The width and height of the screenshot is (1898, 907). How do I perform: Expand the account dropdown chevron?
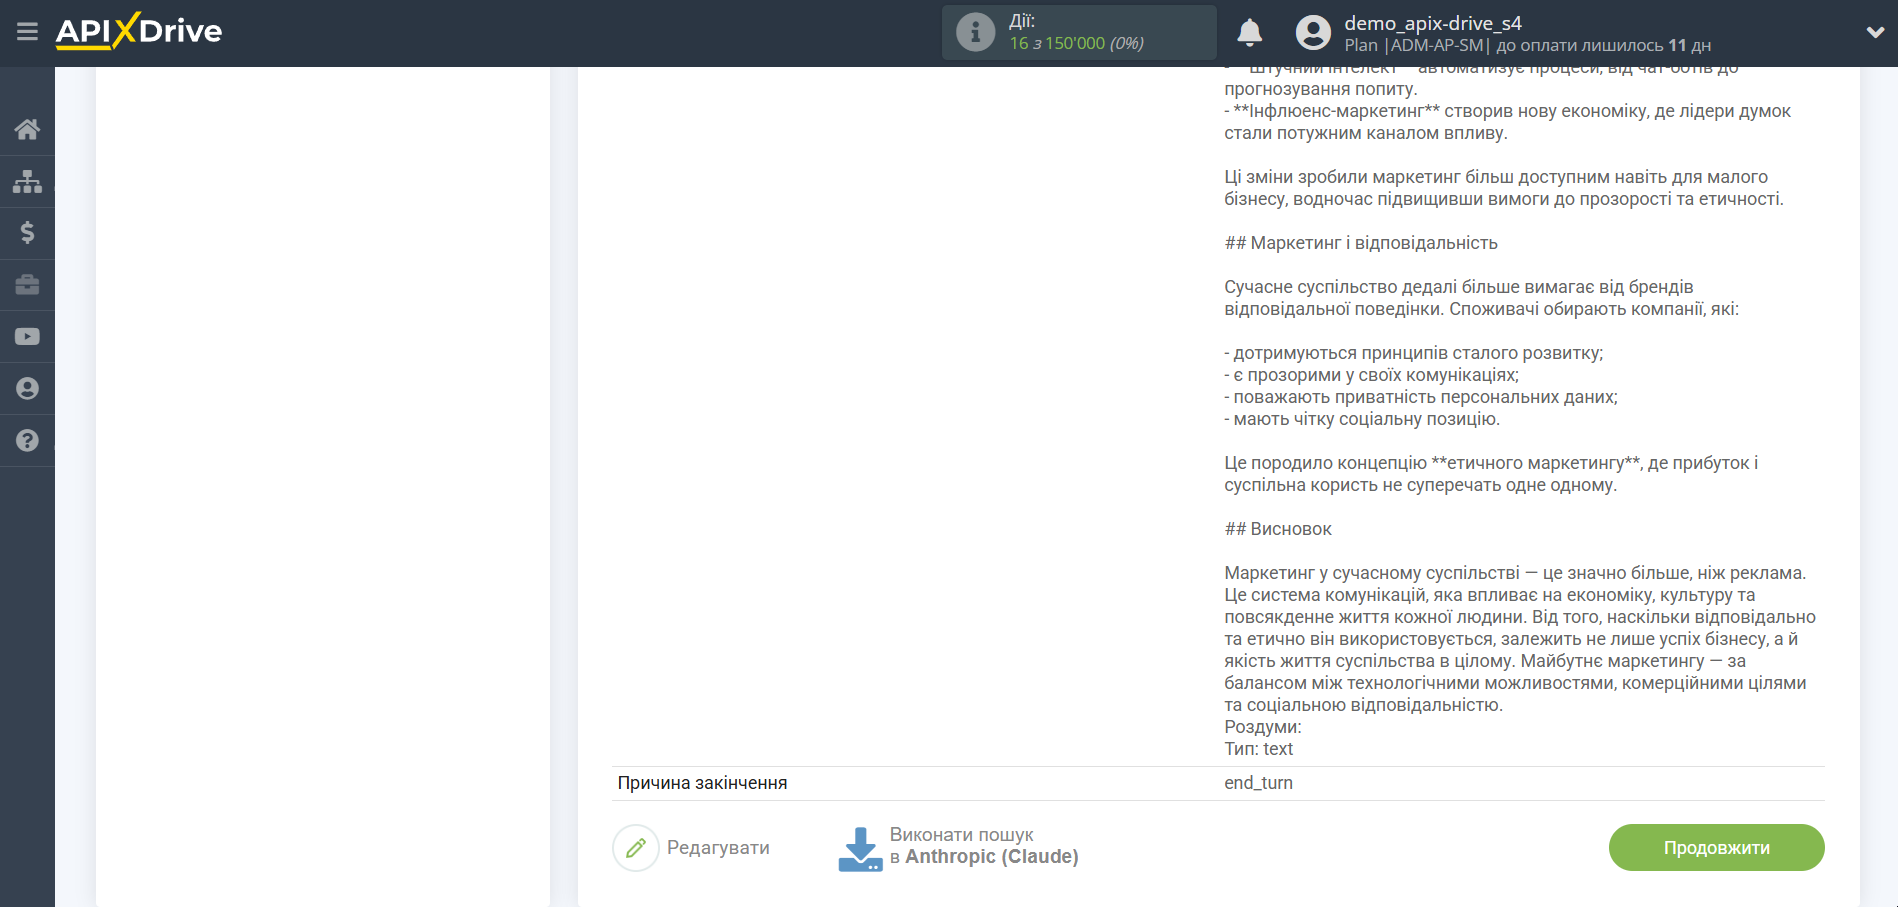point(1875,33)
